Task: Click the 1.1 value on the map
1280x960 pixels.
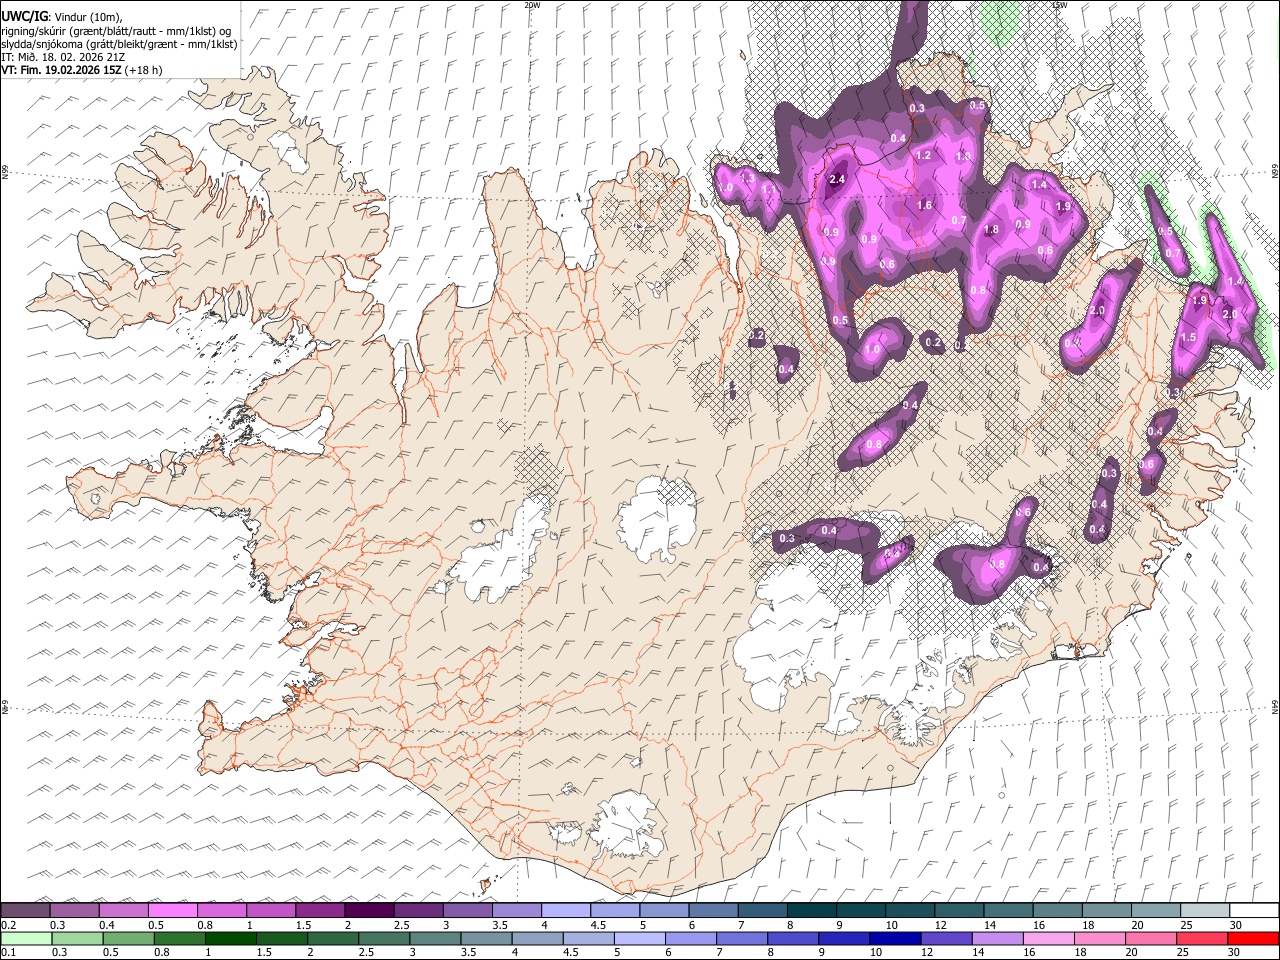Action: [769, 189]
